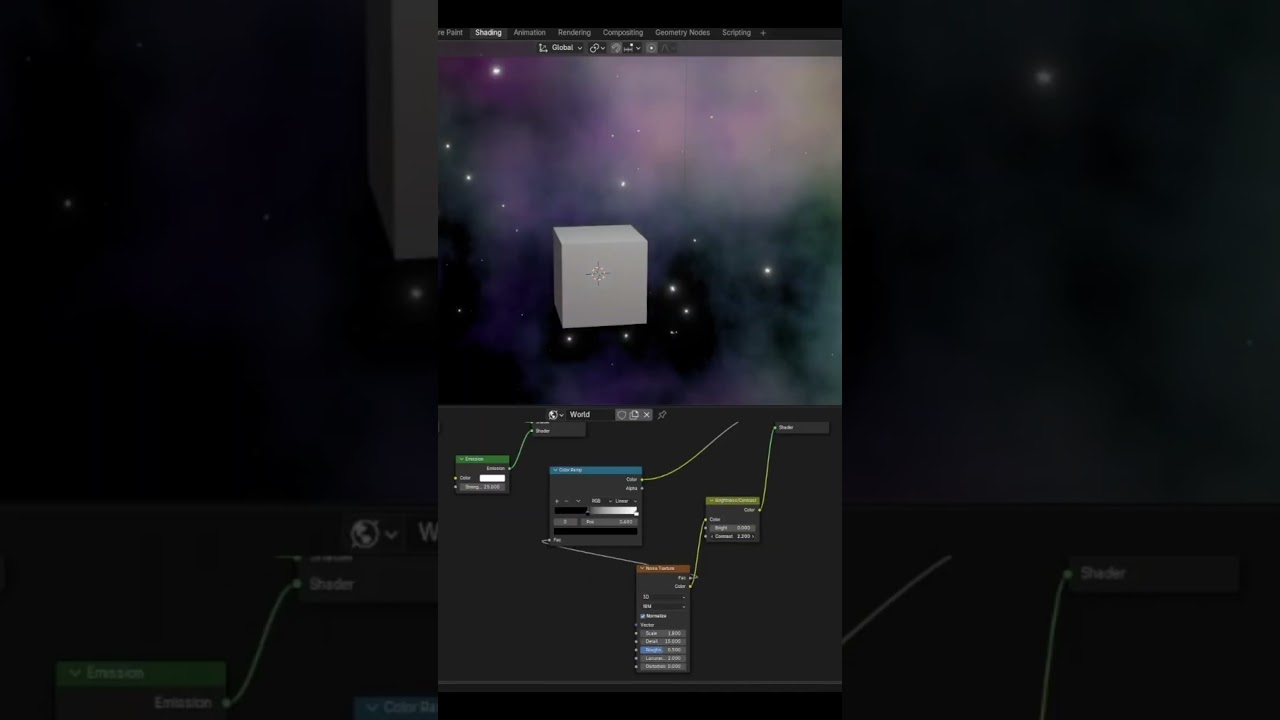Open the snap increment options dropdown
Image resolution: width=1280 pixels, height=720 pixels.
tap(634, 48)
